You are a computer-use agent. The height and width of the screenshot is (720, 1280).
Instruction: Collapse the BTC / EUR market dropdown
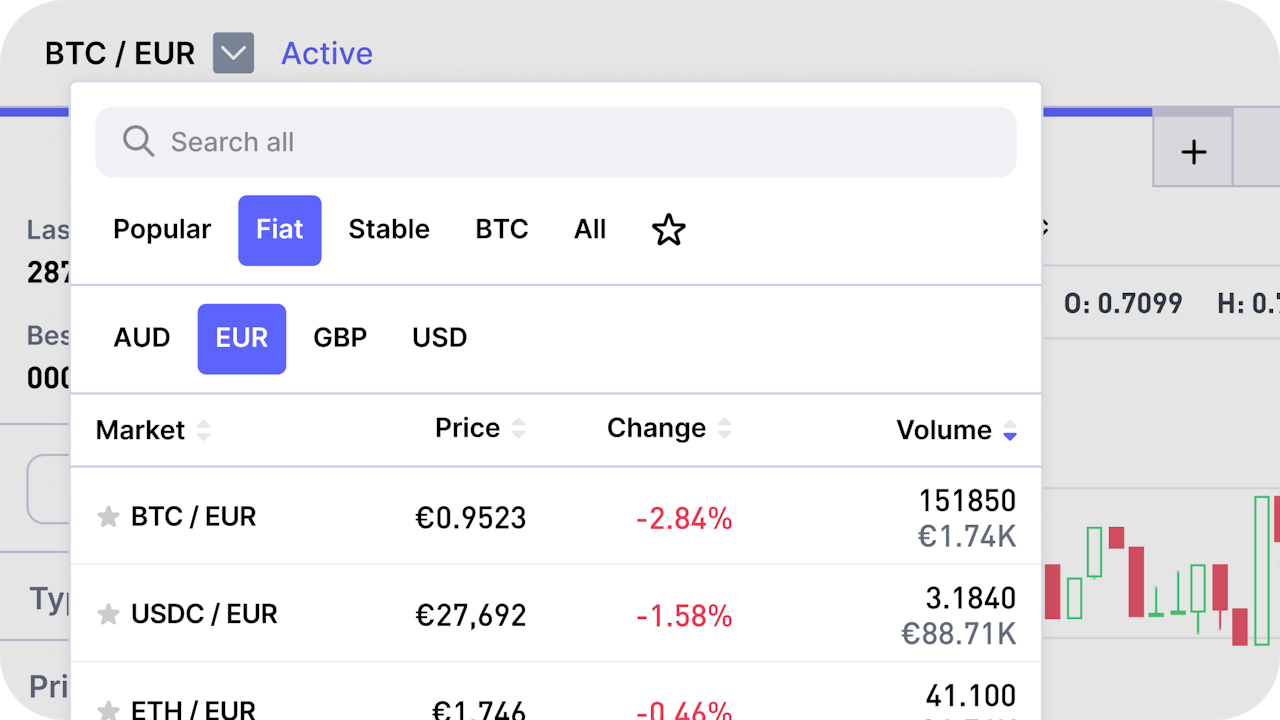(233, 53)
